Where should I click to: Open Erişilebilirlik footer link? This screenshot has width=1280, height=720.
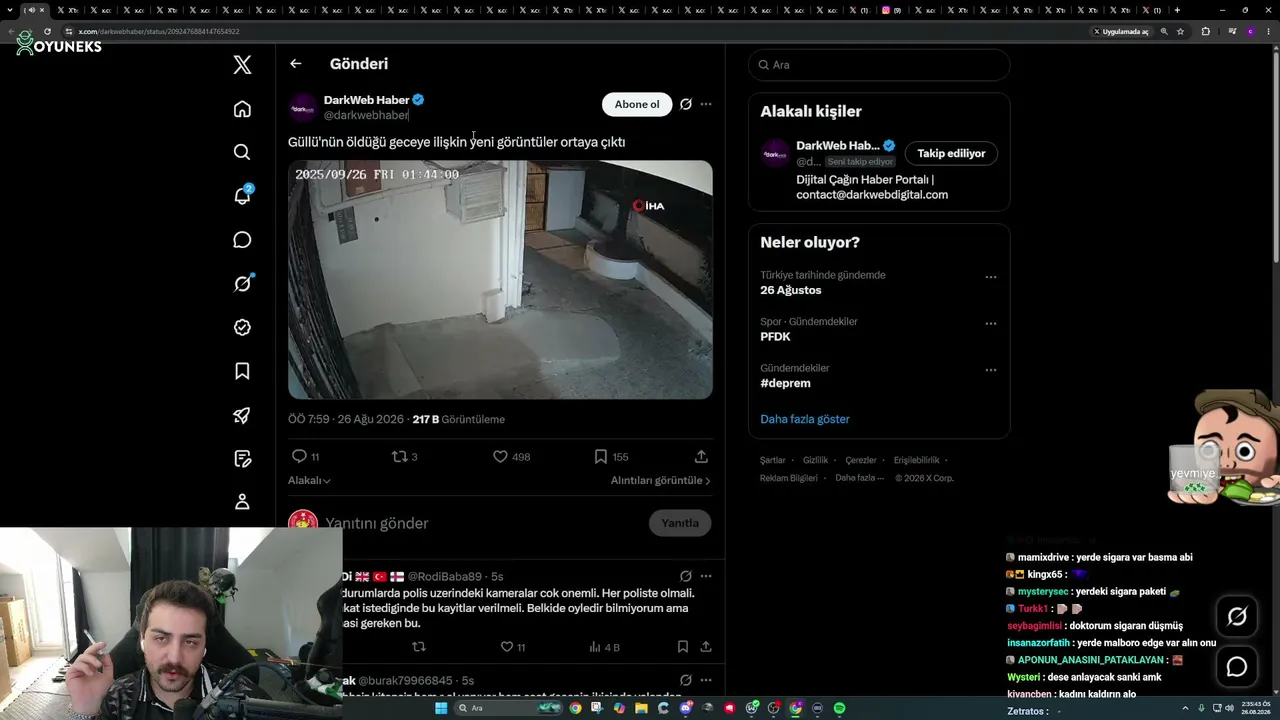[917, 460]
